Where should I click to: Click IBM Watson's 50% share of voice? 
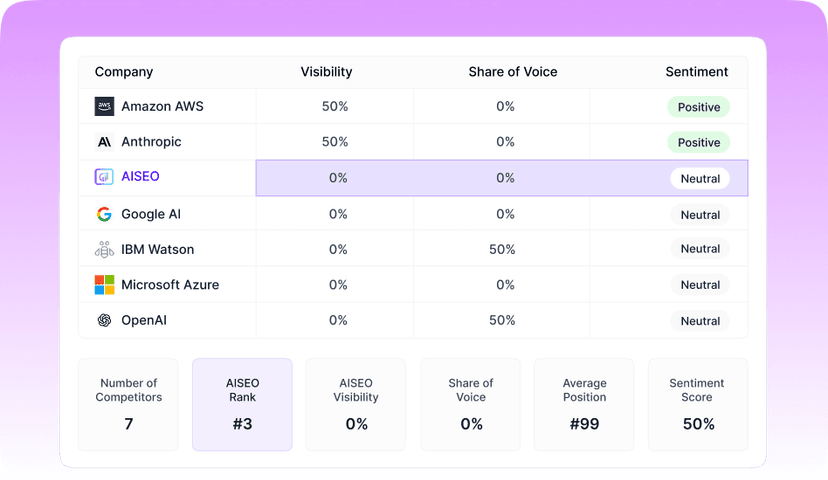(502, 249)
